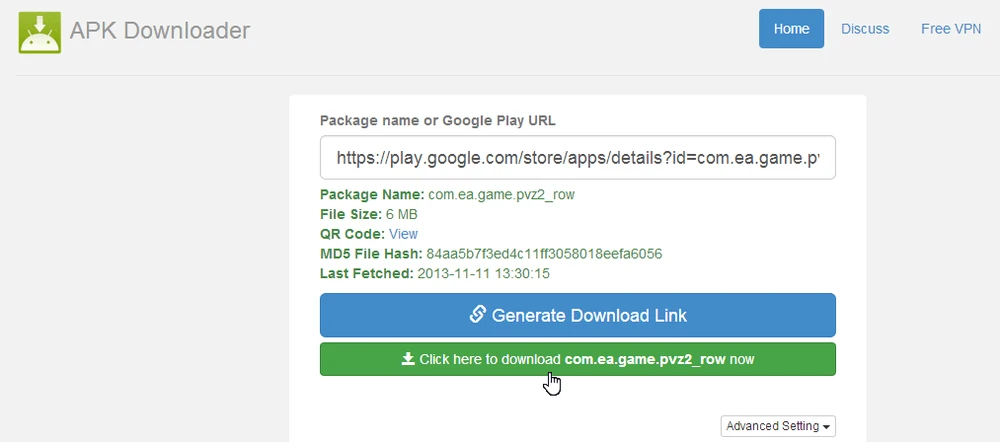1000x442 pixels.
Task: Click the MD5 hash value 84aa5b7f3ed4c11ff3058018eefa6056
Action: pyautogui.click(x=544, y=253)
